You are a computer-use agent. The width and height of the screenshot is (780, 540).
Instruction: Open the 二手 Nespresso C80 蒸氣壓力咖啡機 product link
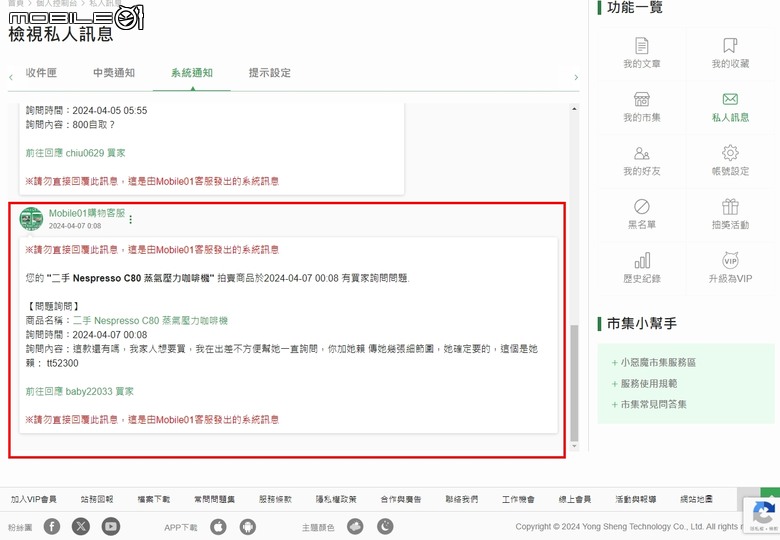(150, 321)
